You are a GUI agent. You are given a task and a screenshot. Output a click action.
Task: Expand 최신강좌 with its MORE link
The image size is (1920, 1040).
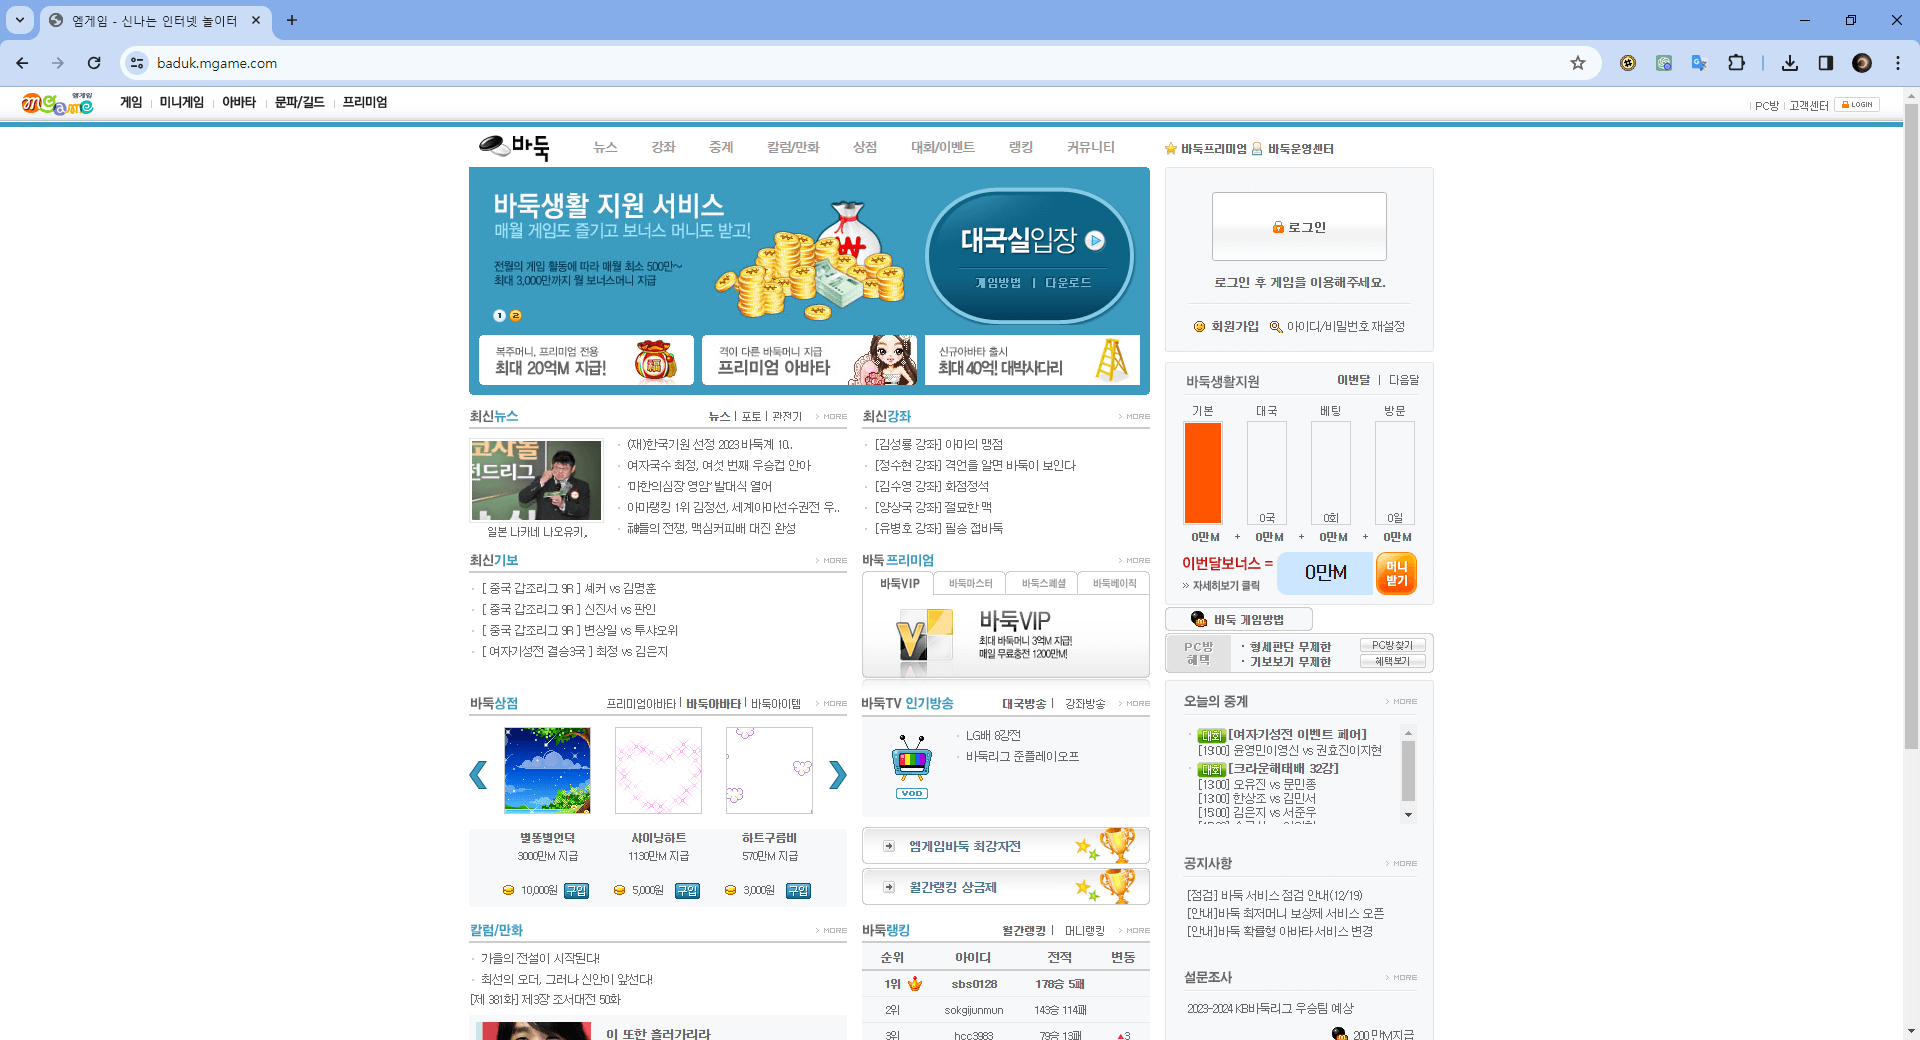click(1135, 417)
